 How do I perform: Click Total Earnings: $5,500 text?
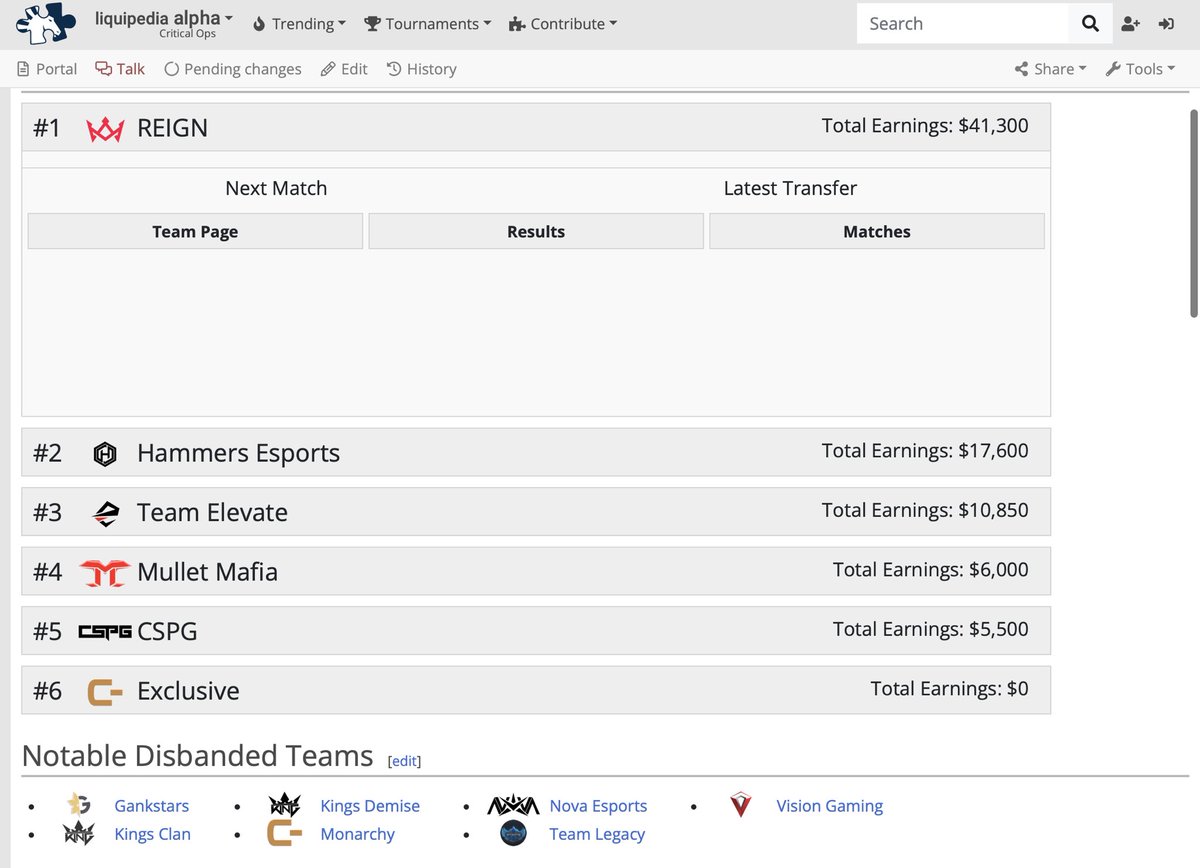pos(930,629)
